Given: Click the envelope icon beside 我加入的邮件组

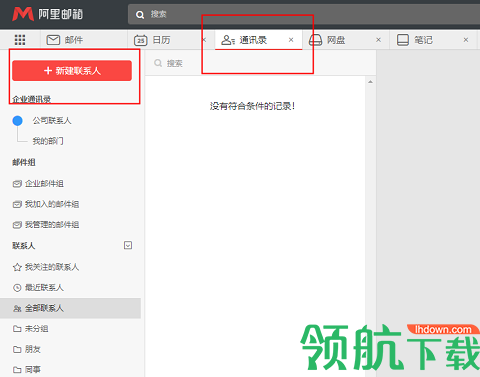Looking at the screenshot, I should [17, 204].
